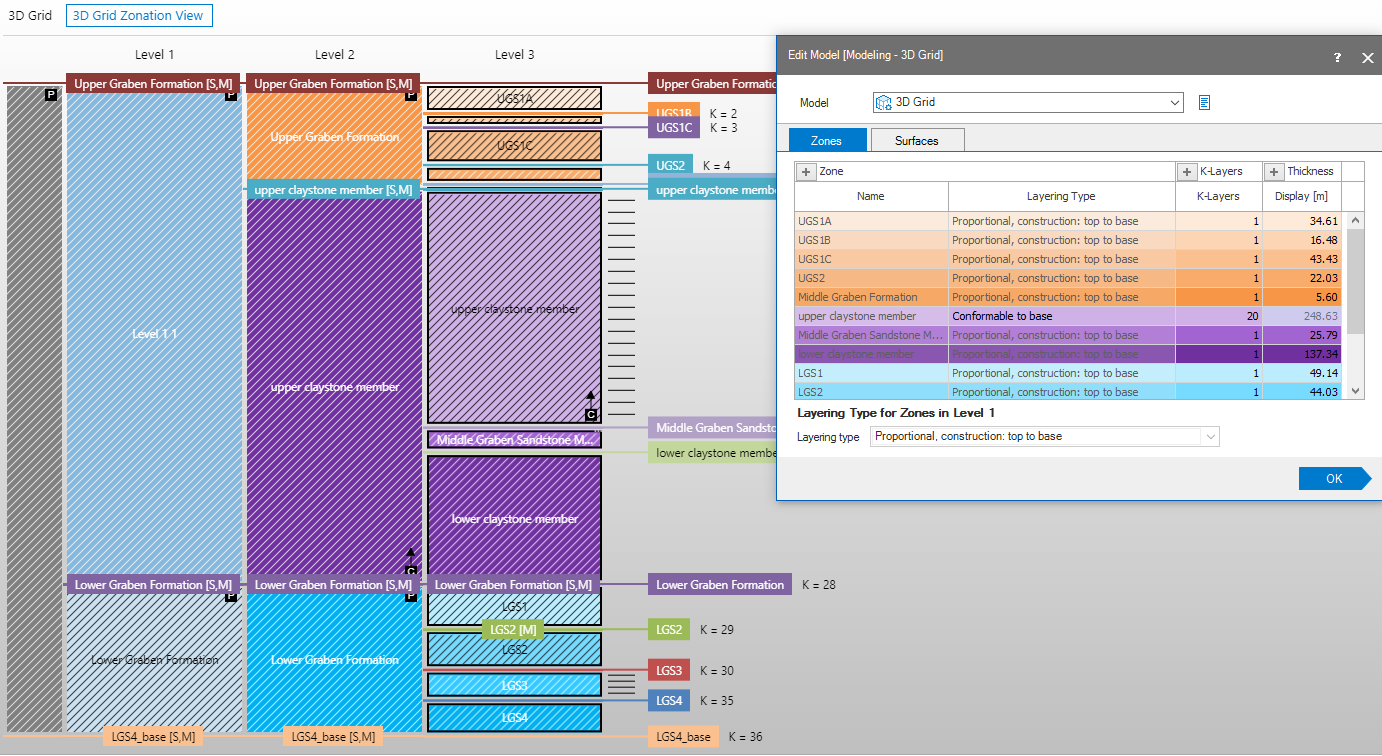Select the UGS1A zone row in table
The width and height of the screenshot is (1382, 756).
click(870, 221)
